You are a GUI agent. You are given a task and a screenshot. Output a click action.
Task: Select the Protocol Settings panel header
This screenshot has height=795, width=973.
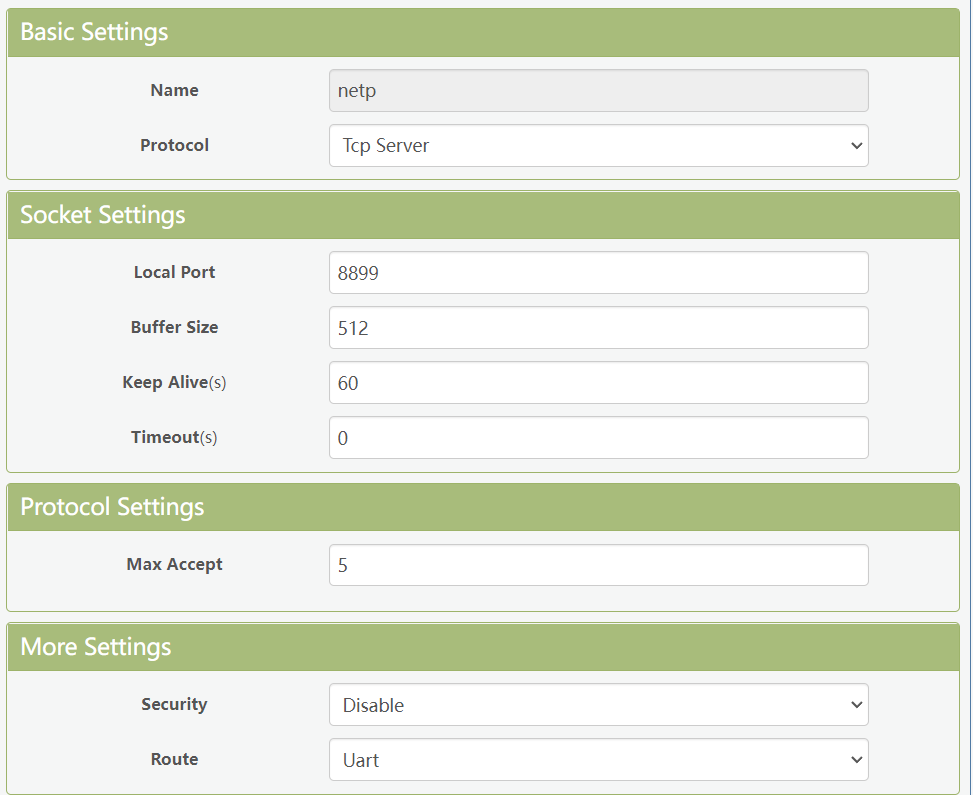tap(112, 507)
